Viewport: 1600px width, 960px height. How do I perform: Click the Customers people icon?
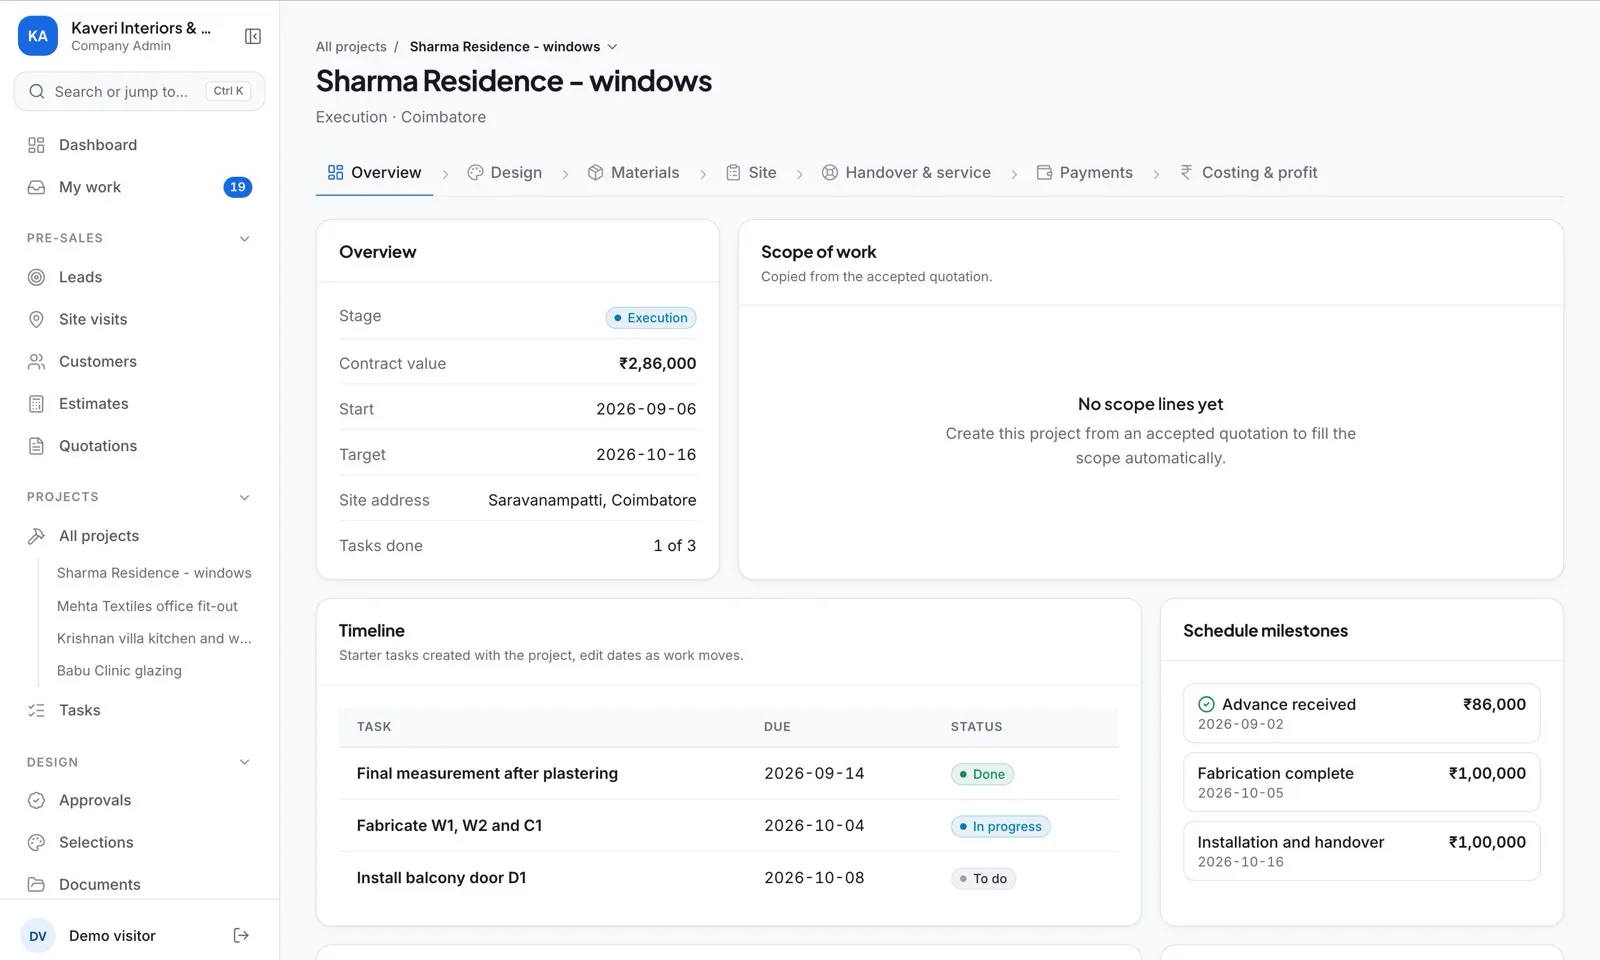pyautogui.click(x=36, y=361)
